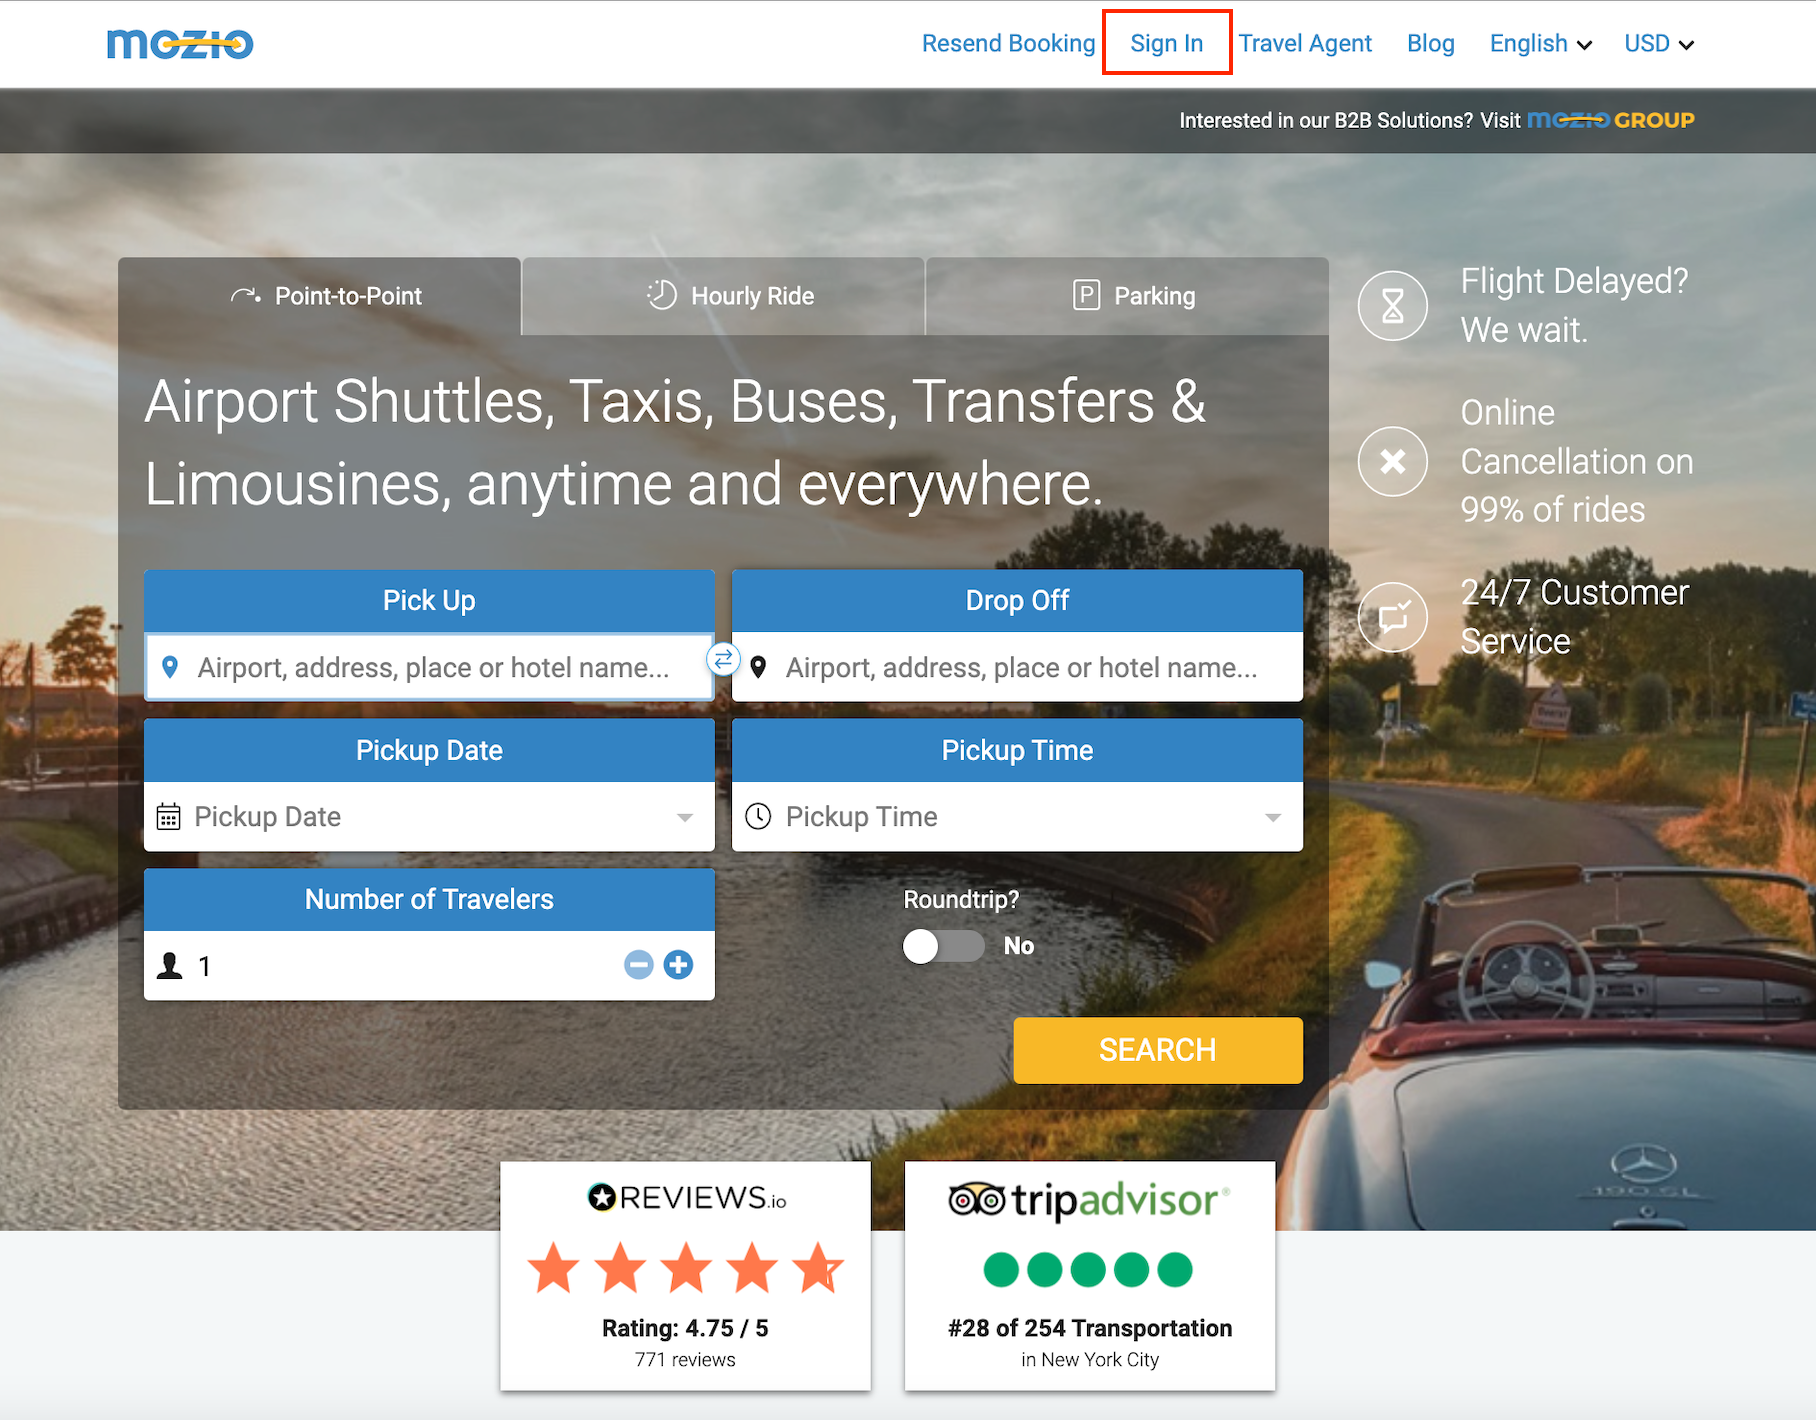Screen dimensions: 1816x1420
Task: Click the Pick Up header label
Action: coord(429,600)
